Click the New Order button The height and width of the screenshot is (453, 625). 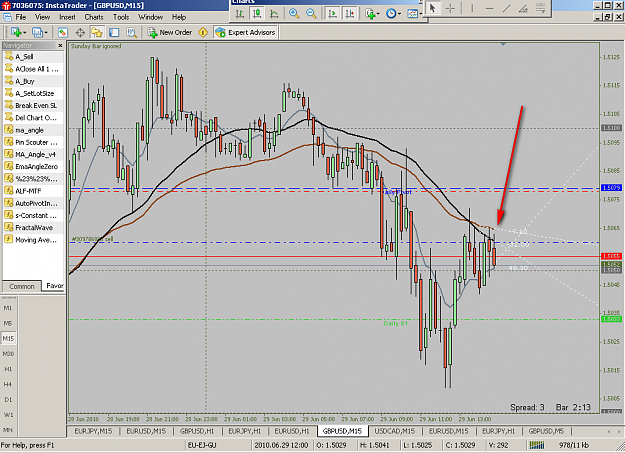coord(170,32)
